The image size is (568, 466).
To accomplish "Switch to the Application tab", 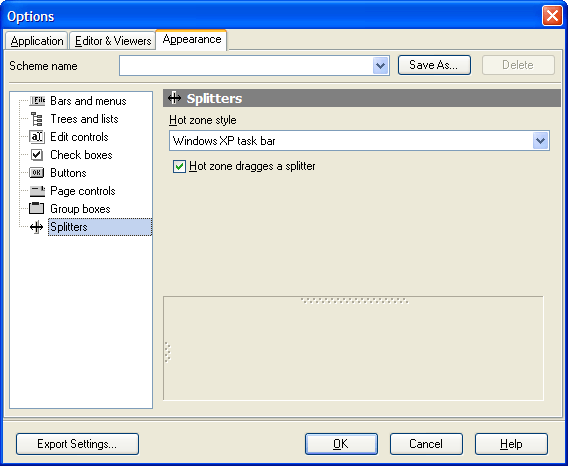I will click(37, 41).
